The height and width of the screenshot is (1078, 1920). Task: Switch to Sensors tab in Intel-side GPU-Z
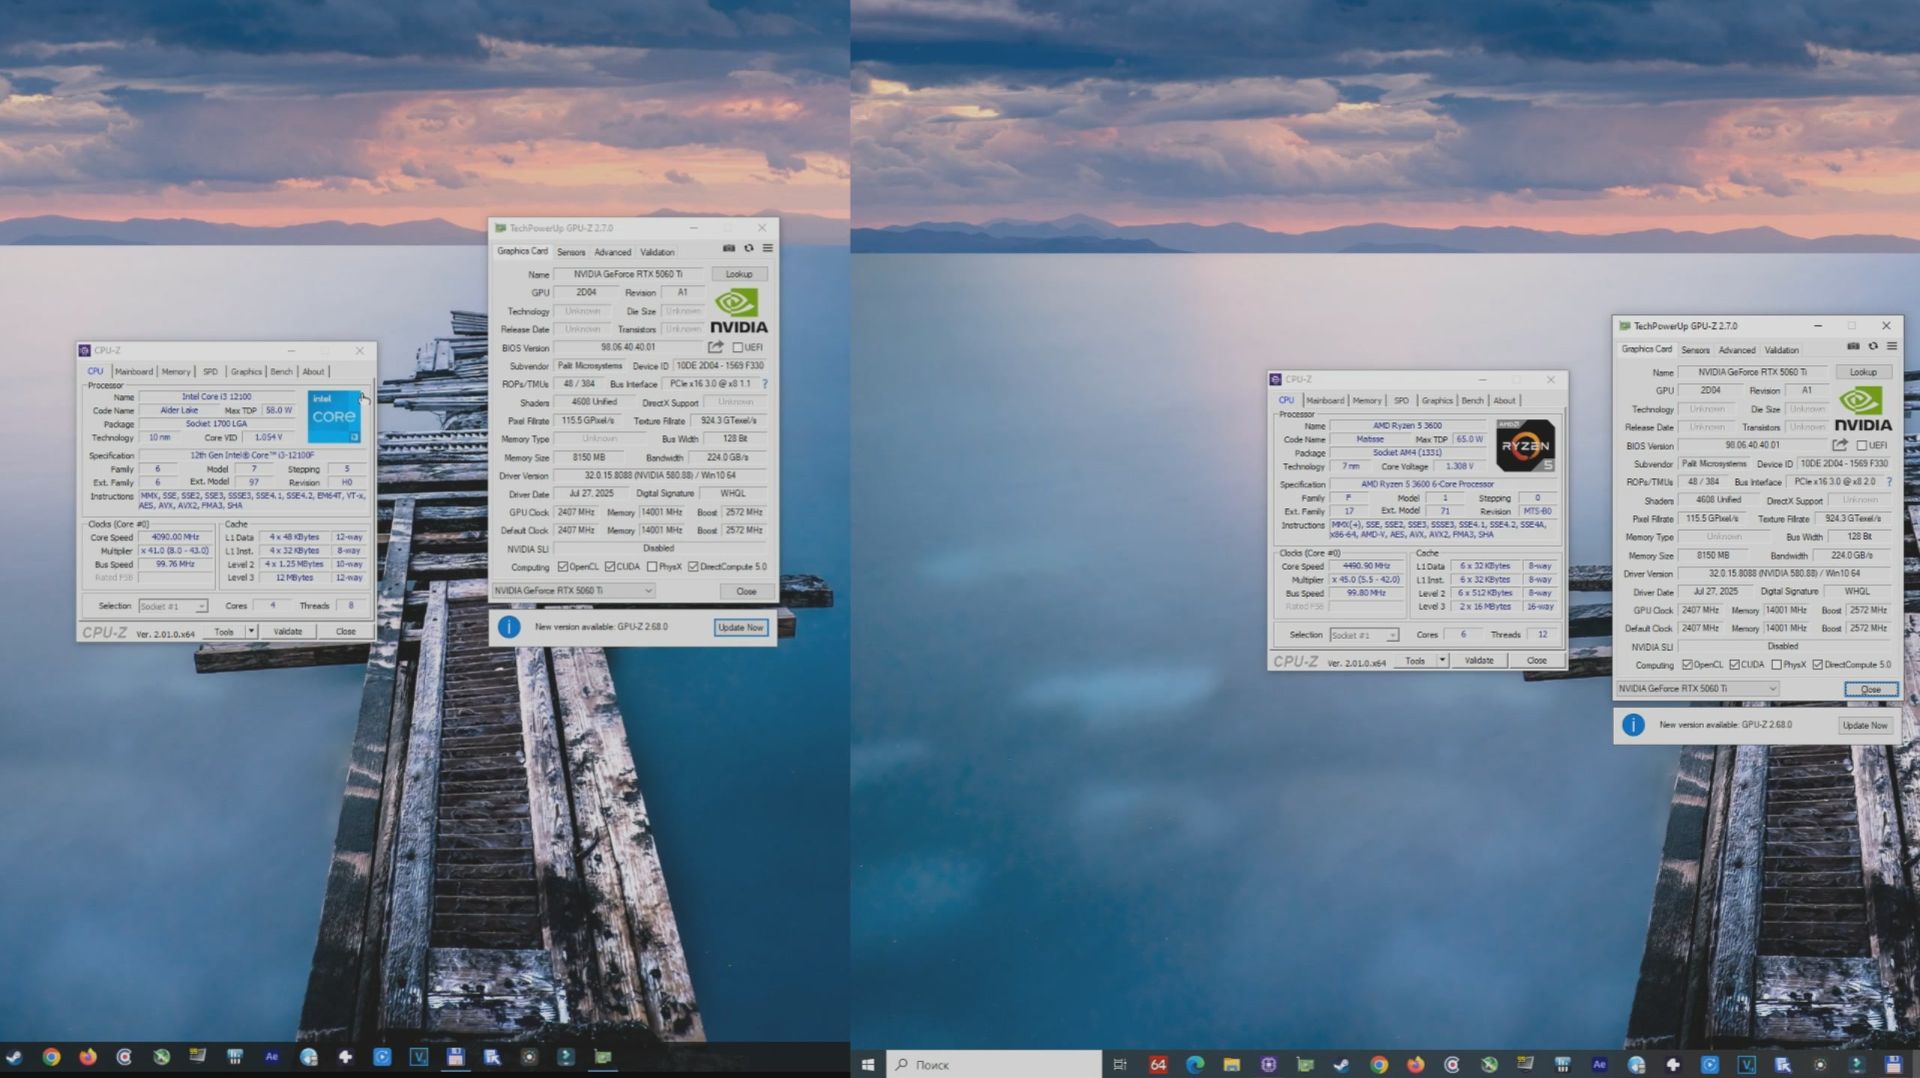pos(571,252)
